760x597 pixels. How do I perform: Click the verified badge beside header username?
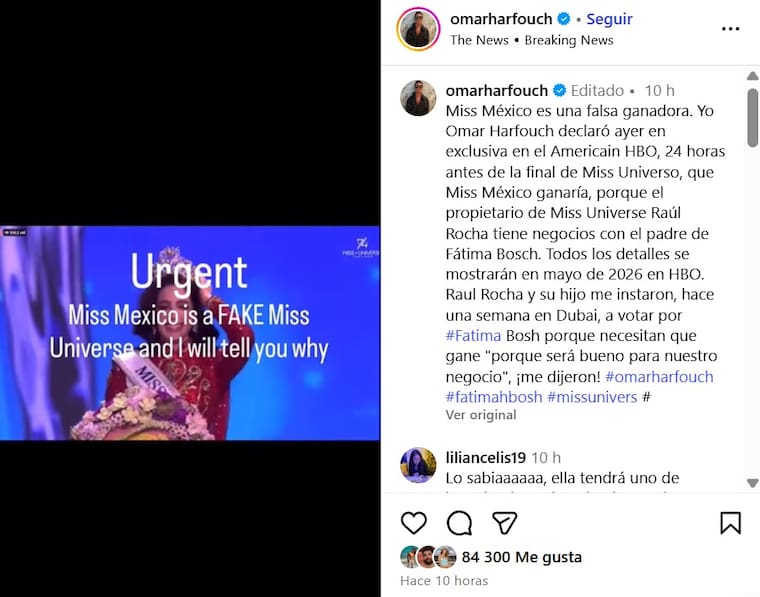tap(563, 19)
